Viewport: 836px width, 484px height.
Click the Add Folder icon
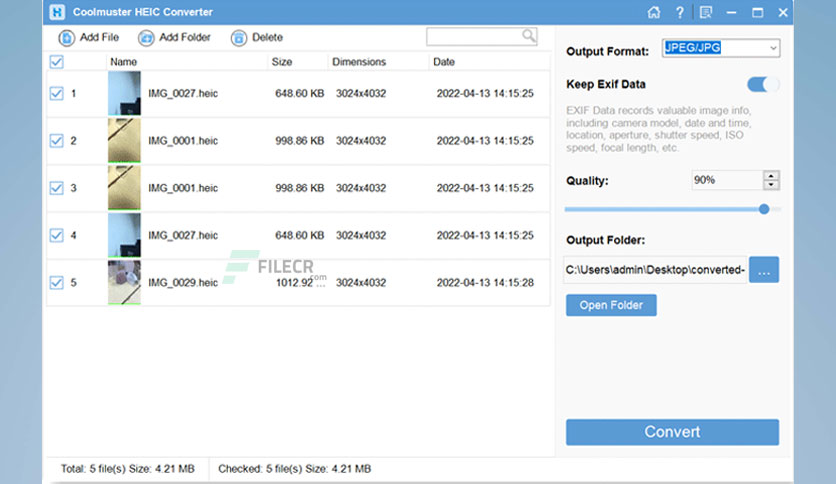(x=146, y=38)
